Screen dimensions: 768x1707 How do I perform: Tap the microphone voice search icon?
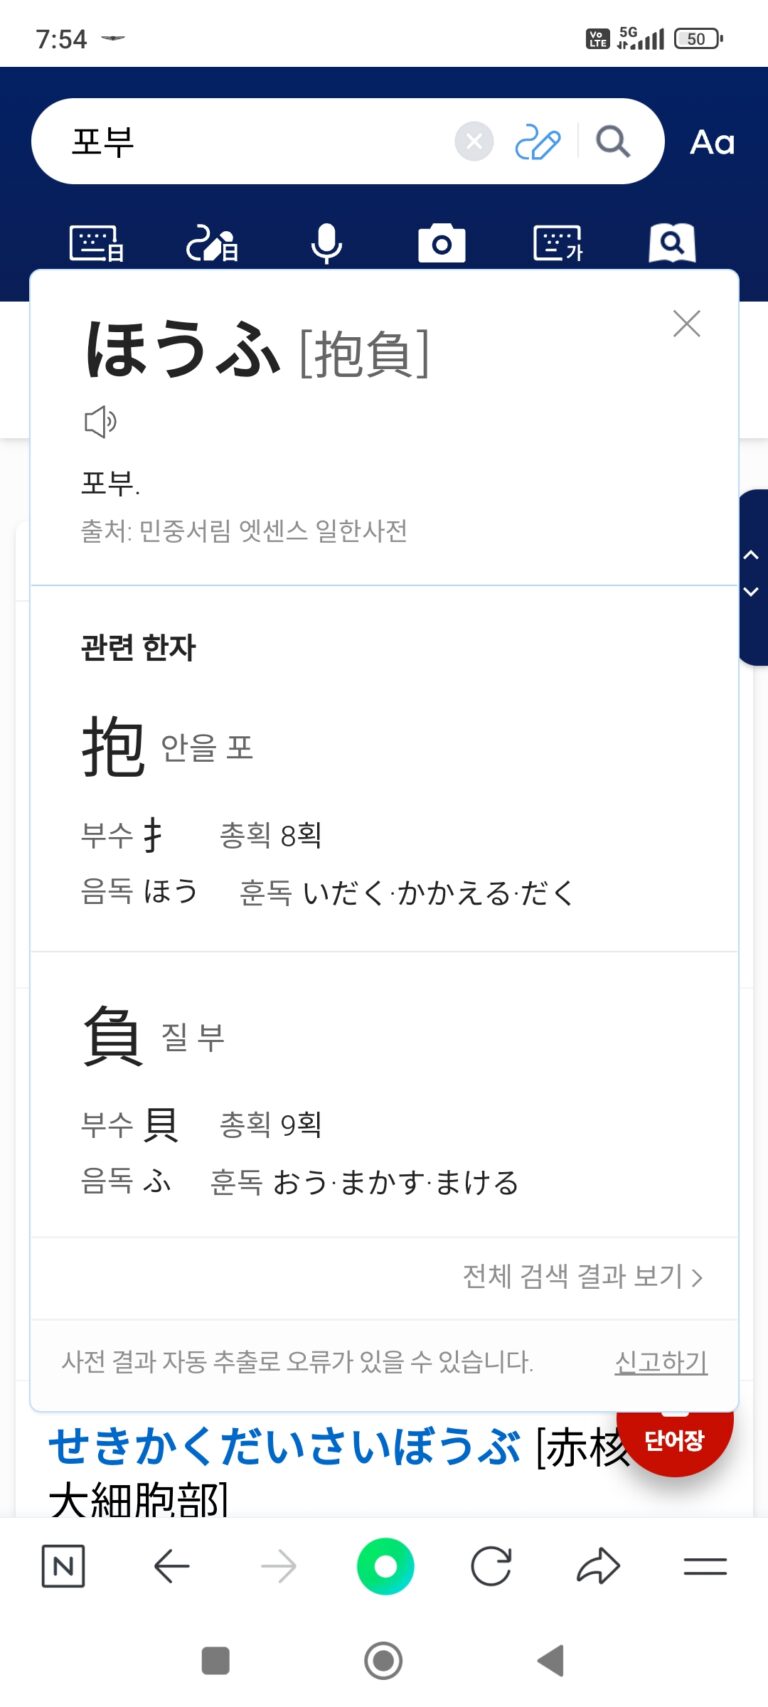[x=326, y=243]
